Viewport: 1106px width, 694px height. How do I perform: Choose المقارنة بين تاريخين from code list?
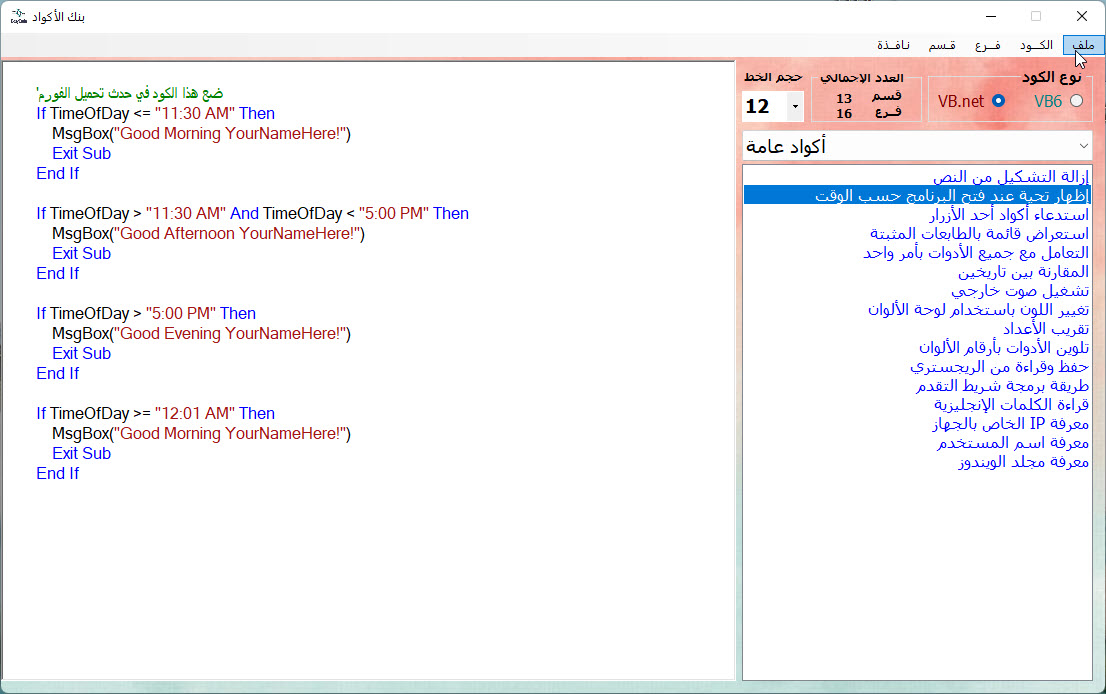coord(1022,272)
